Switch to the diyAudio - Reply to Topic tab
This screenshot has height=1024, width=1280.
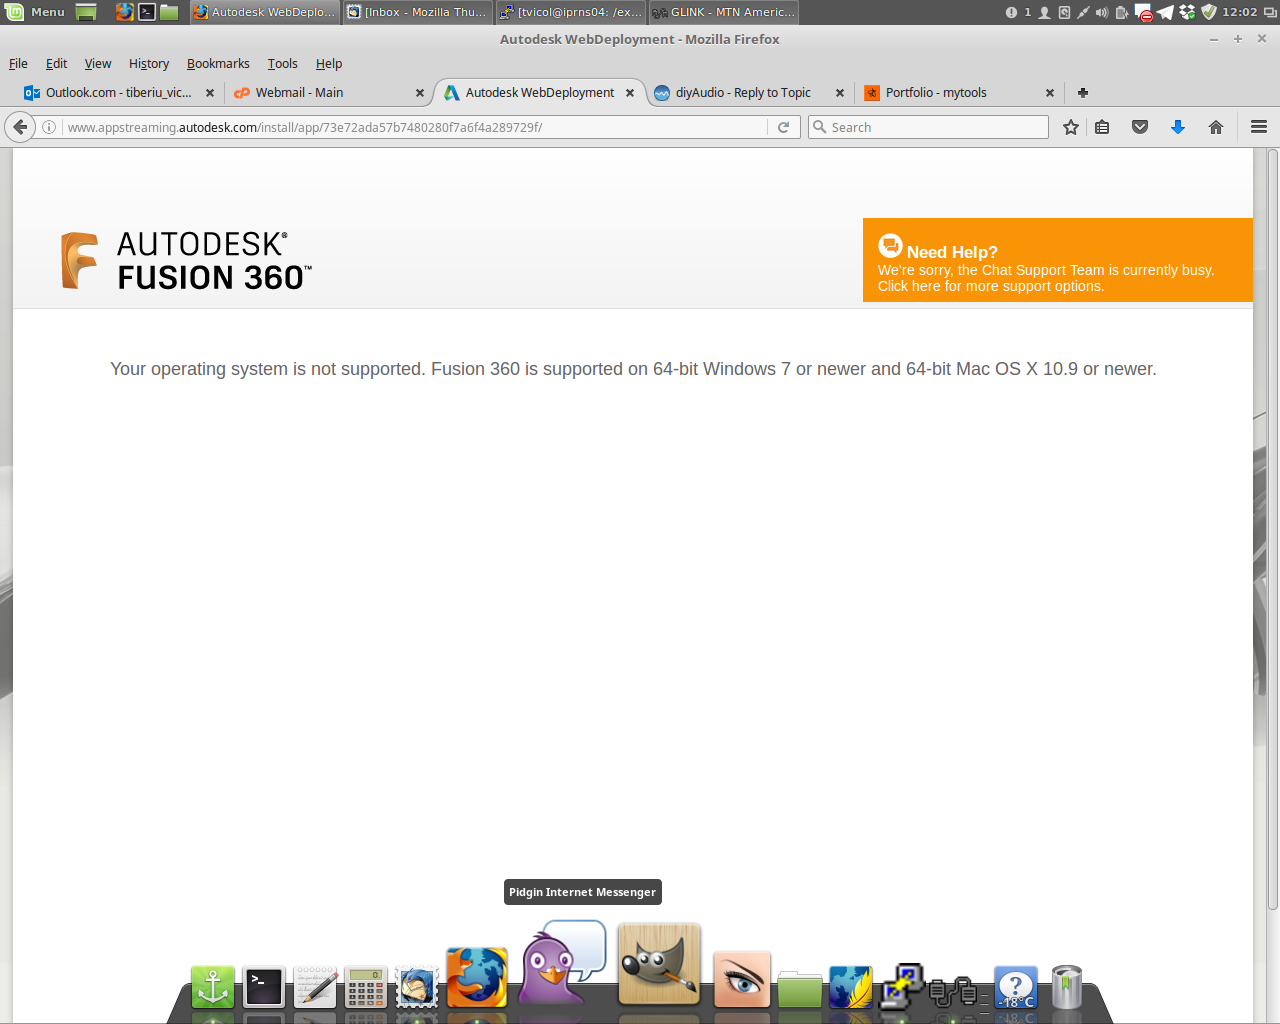(748, 93)
